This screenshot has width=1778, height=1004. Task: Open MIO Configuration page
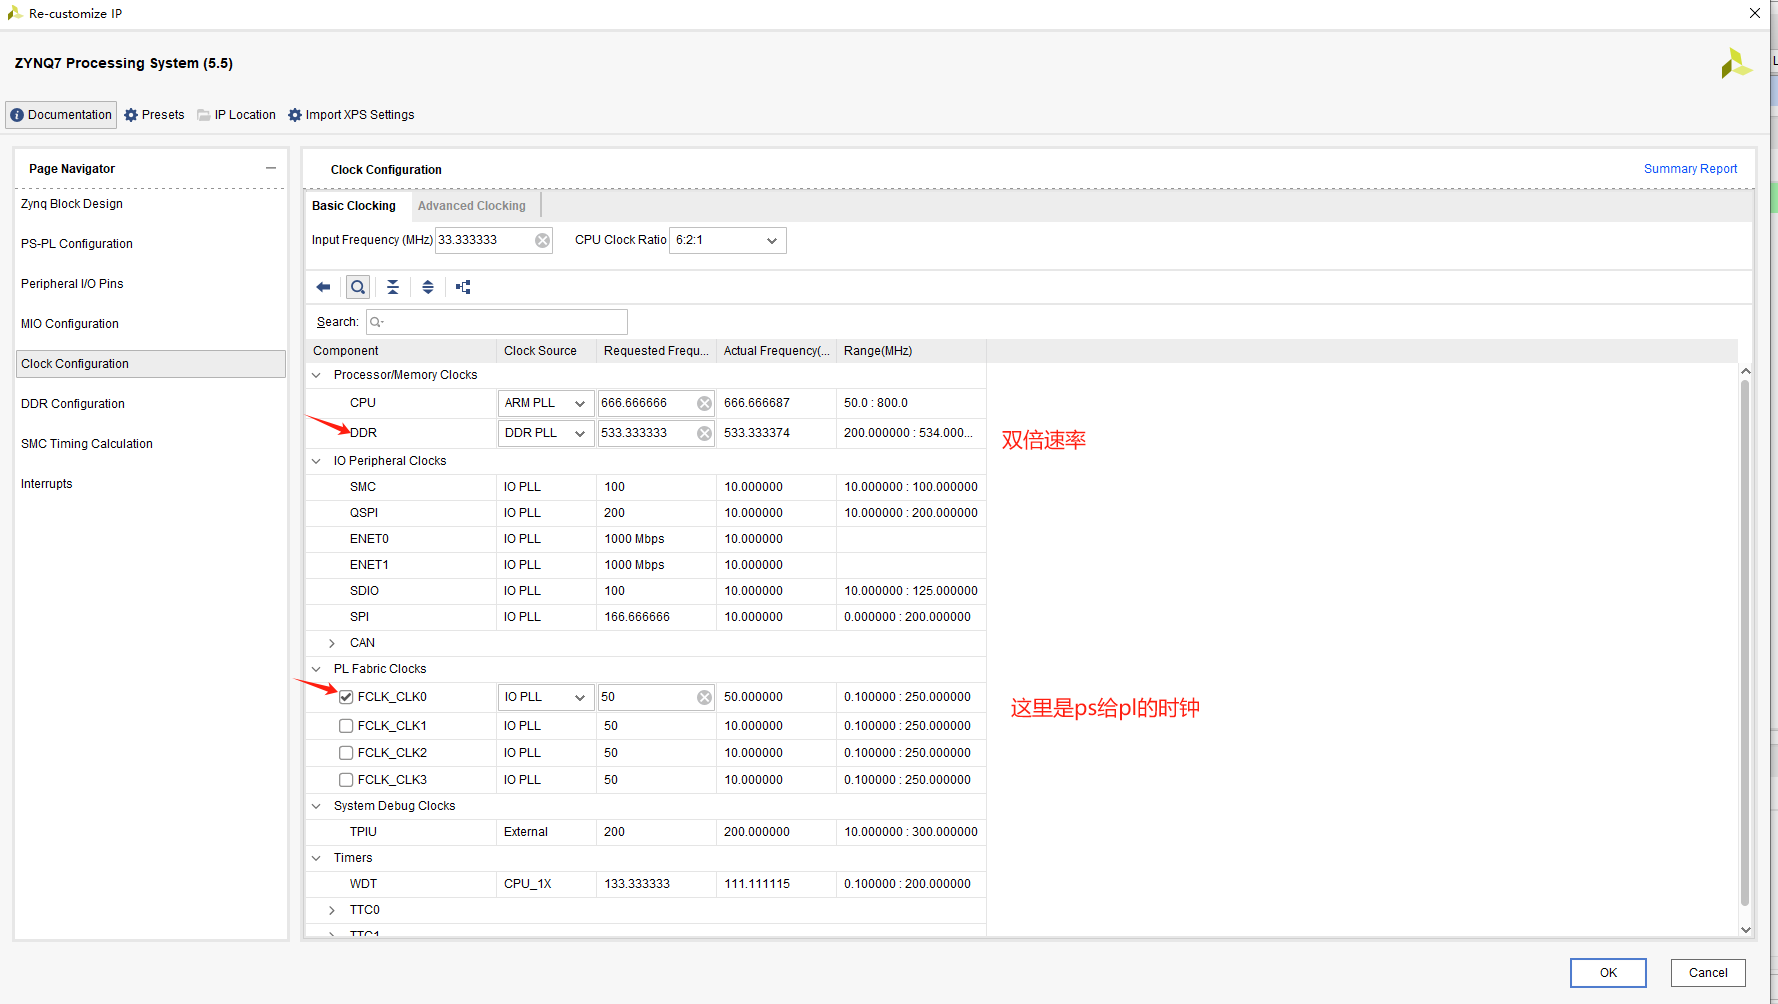(x=70, y=324)
